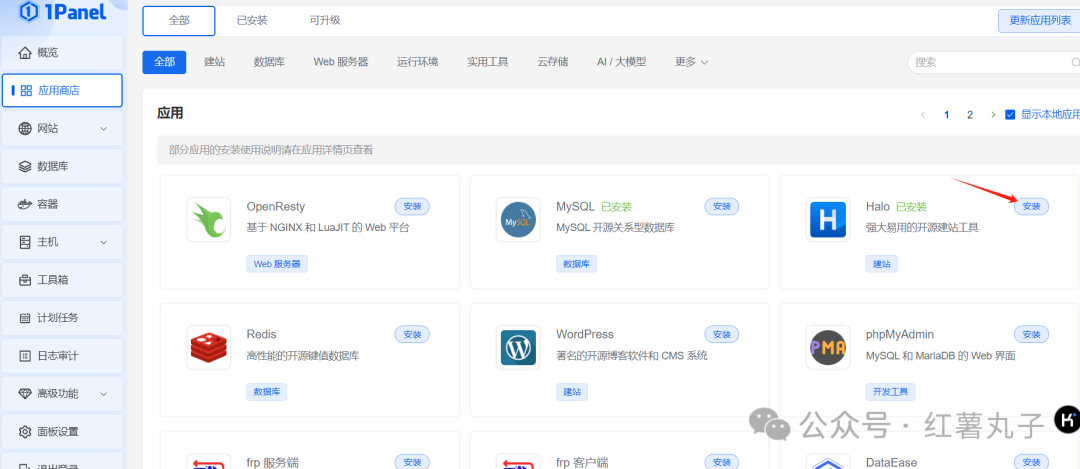Click the 网站 globe icon
1080x469 pixels.
click(25, 128)
